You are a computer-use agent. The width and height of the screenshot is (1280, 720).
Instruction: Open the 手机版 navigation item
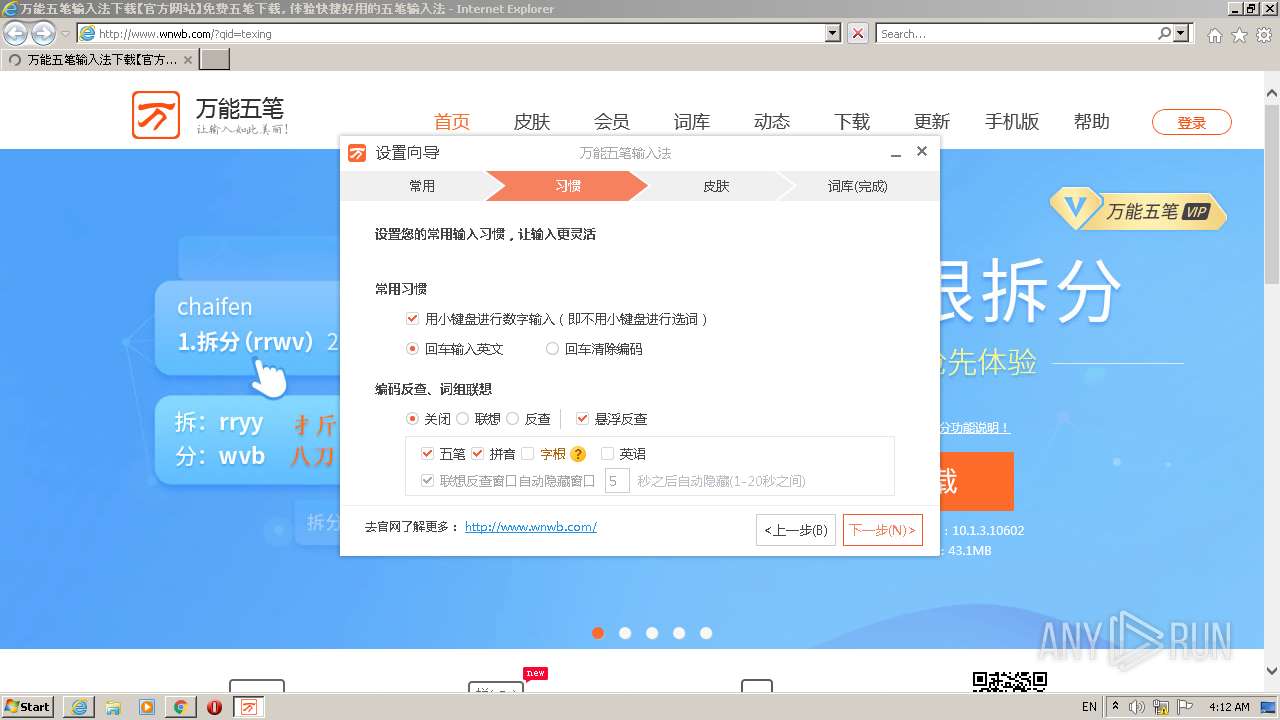coord(1011,122)
